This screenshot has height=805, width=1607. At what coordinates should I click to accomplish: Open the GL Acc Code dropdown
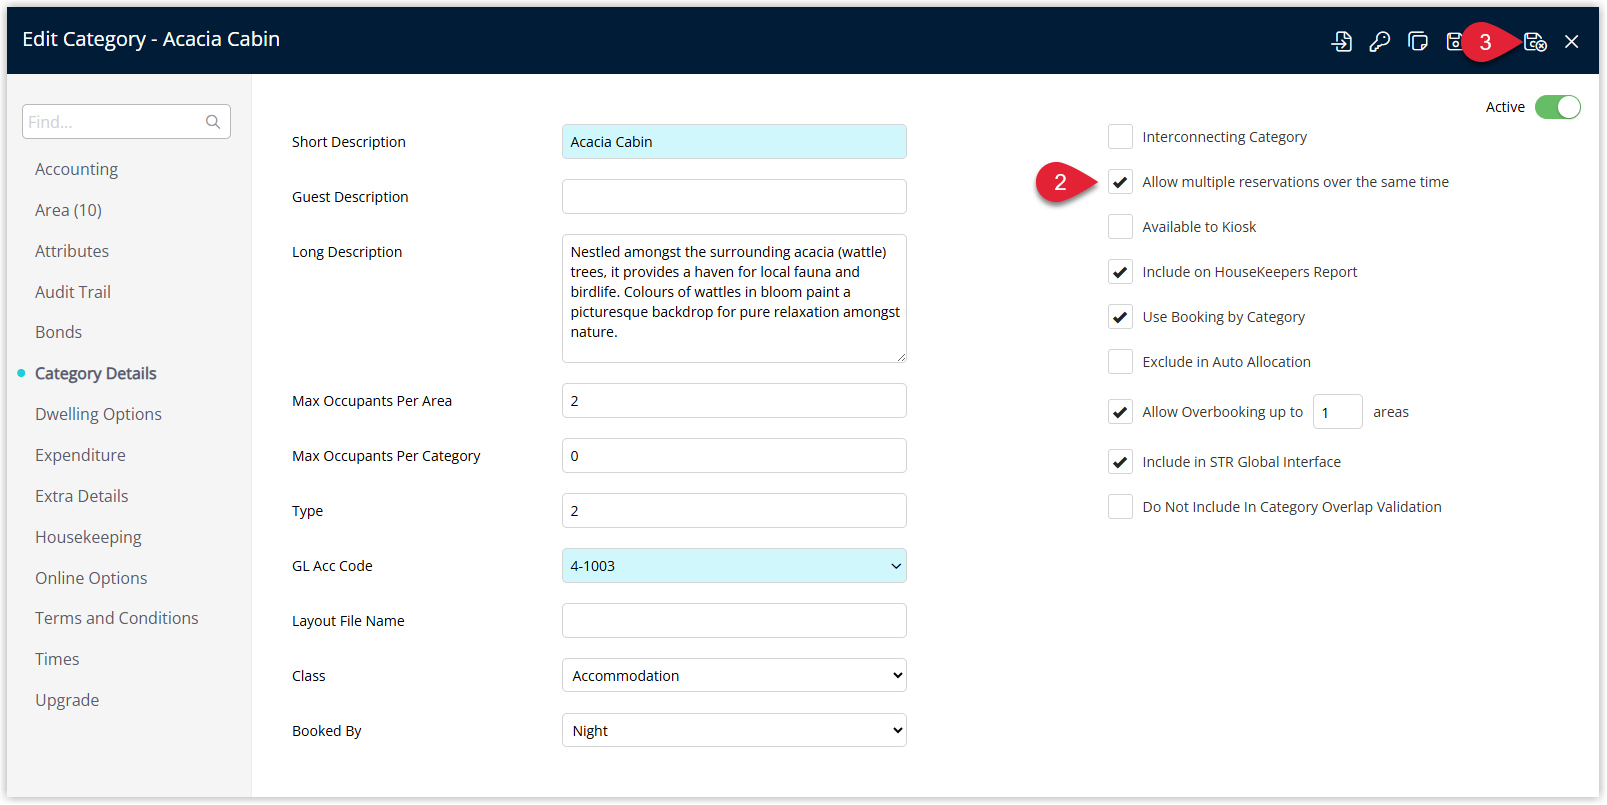[734, 566]
